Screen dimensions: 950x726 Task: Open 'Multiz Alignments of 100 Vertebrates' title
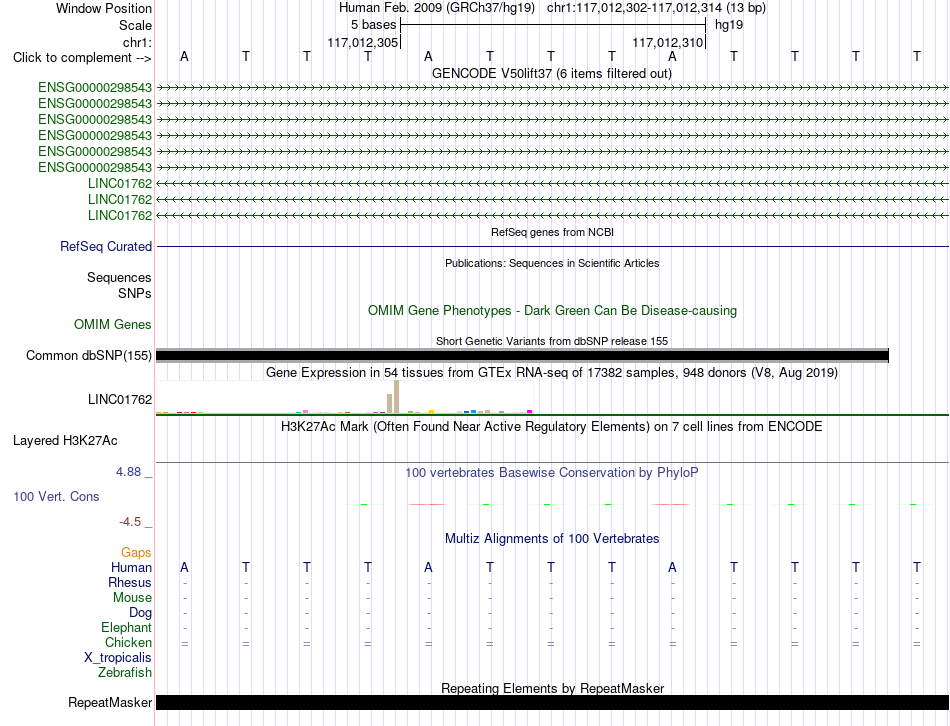(552, 538)
